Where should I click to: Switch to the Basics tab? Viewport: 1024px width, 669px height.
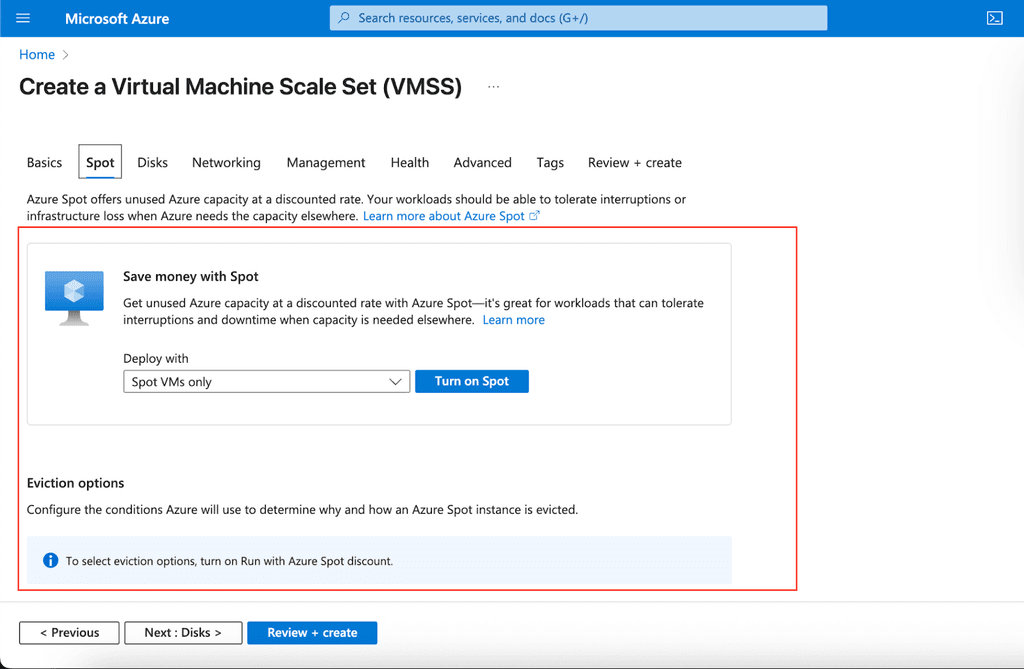[x=44, y=162]
